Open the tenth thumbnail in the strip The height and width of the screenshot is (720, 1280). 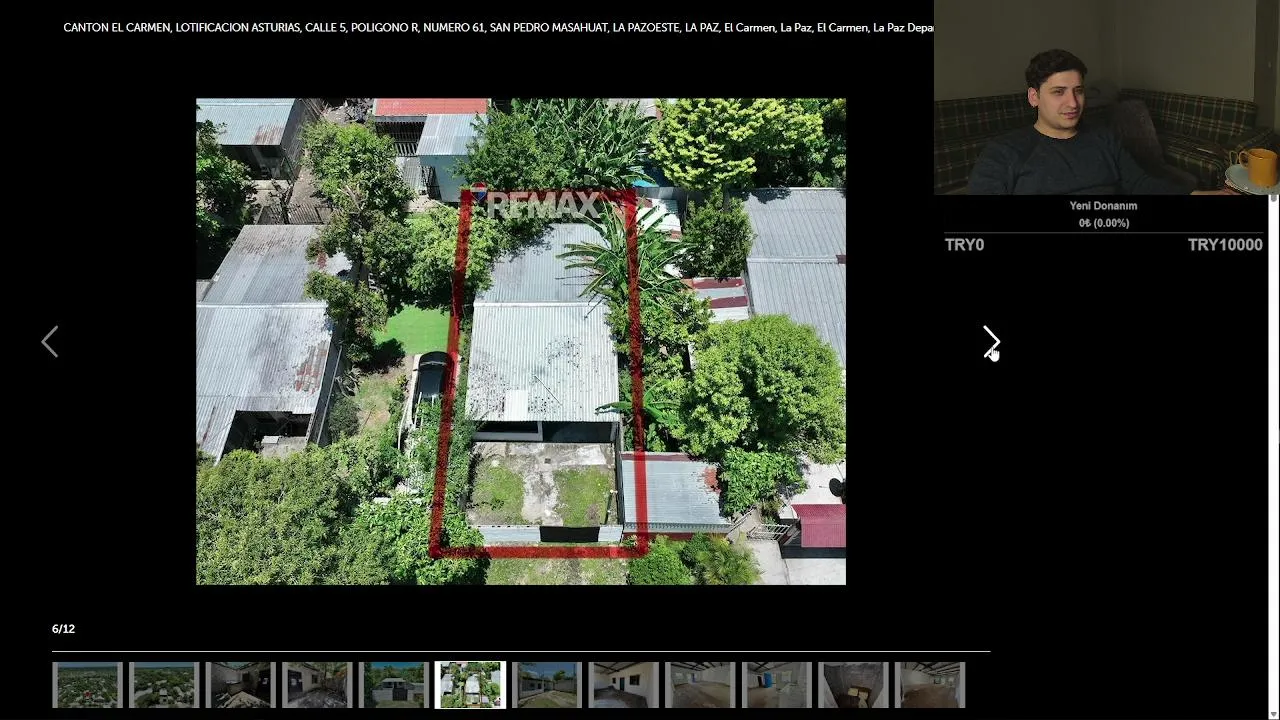777,685
